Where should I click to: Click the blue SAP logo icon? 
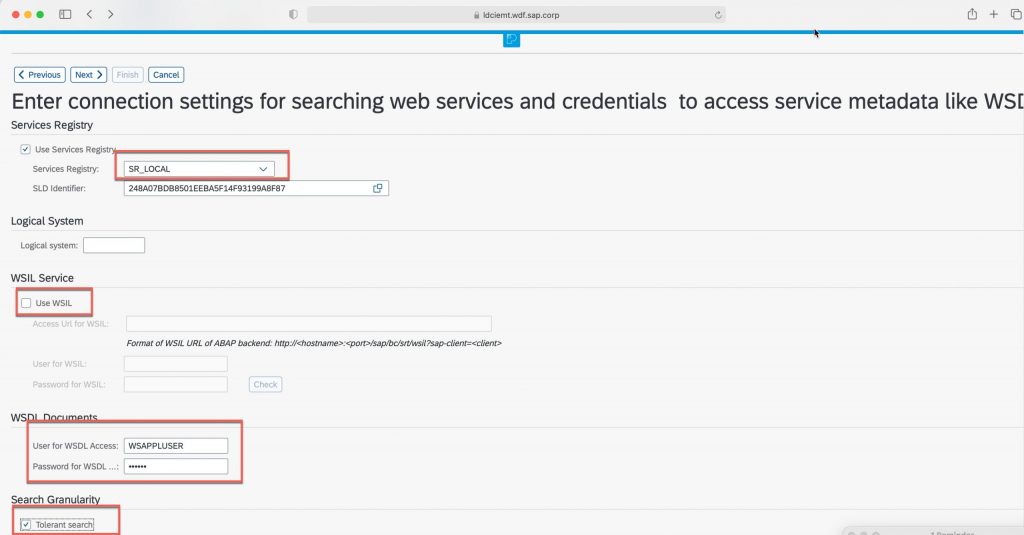tap(511, 40)
